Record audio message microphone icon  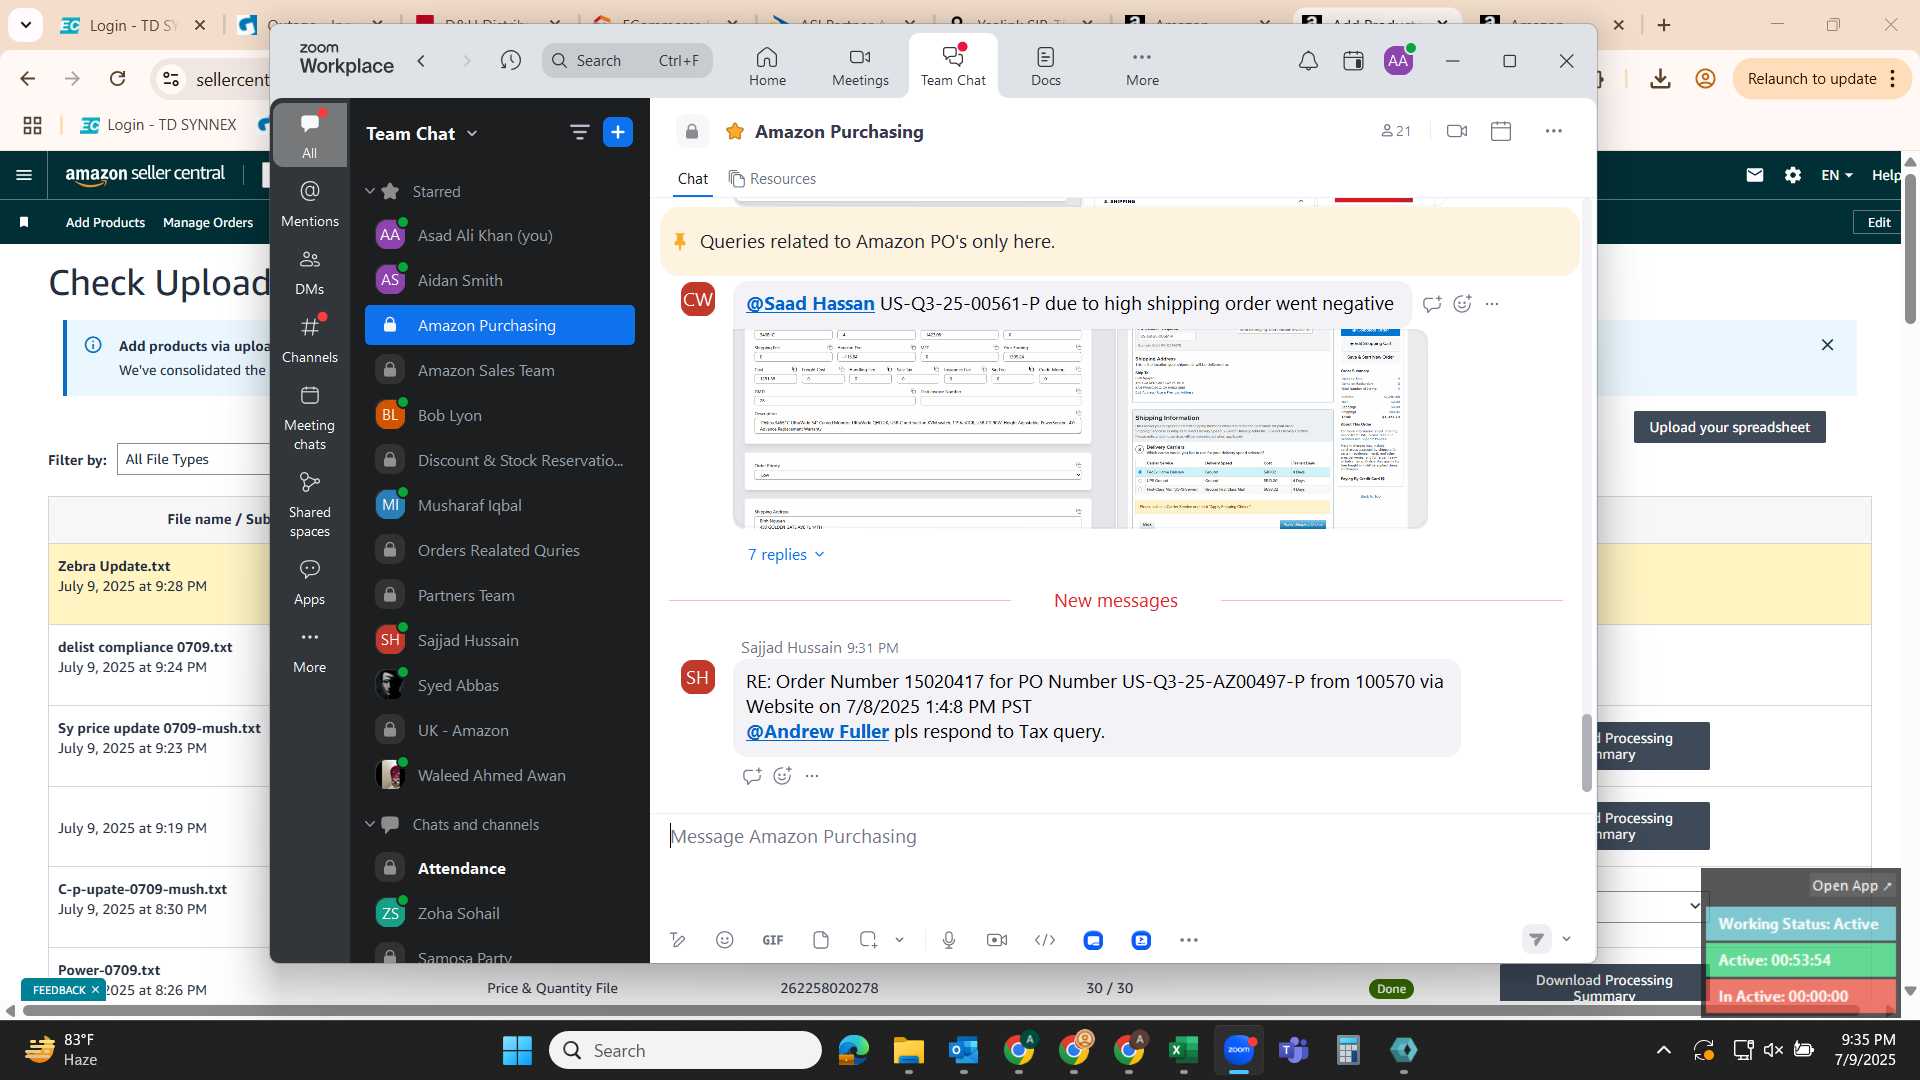(x=949, y=940)
